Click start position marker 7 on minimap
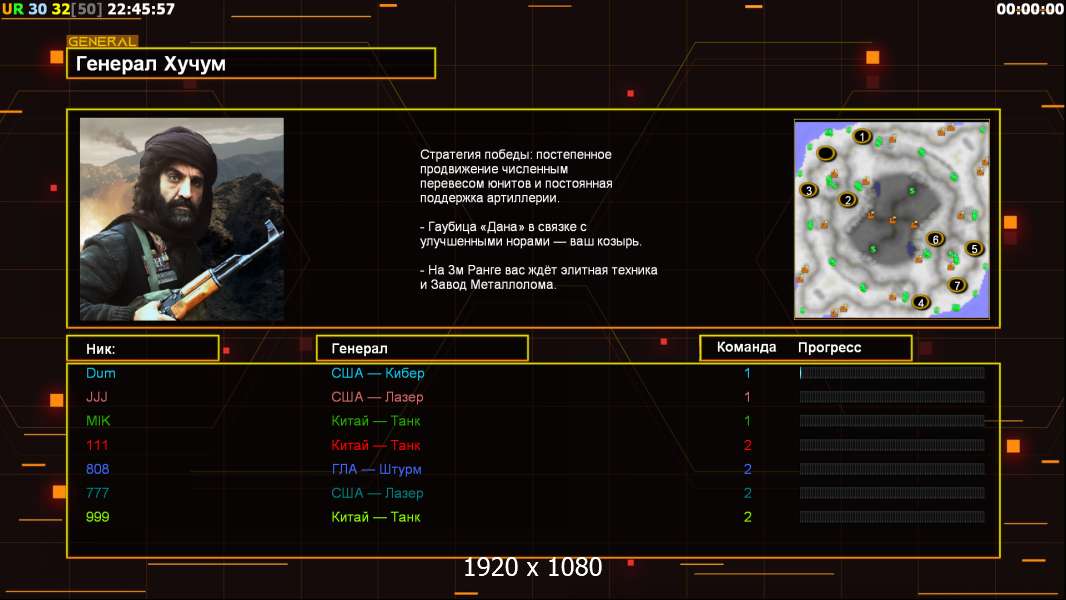 click(x=957, y=285)
